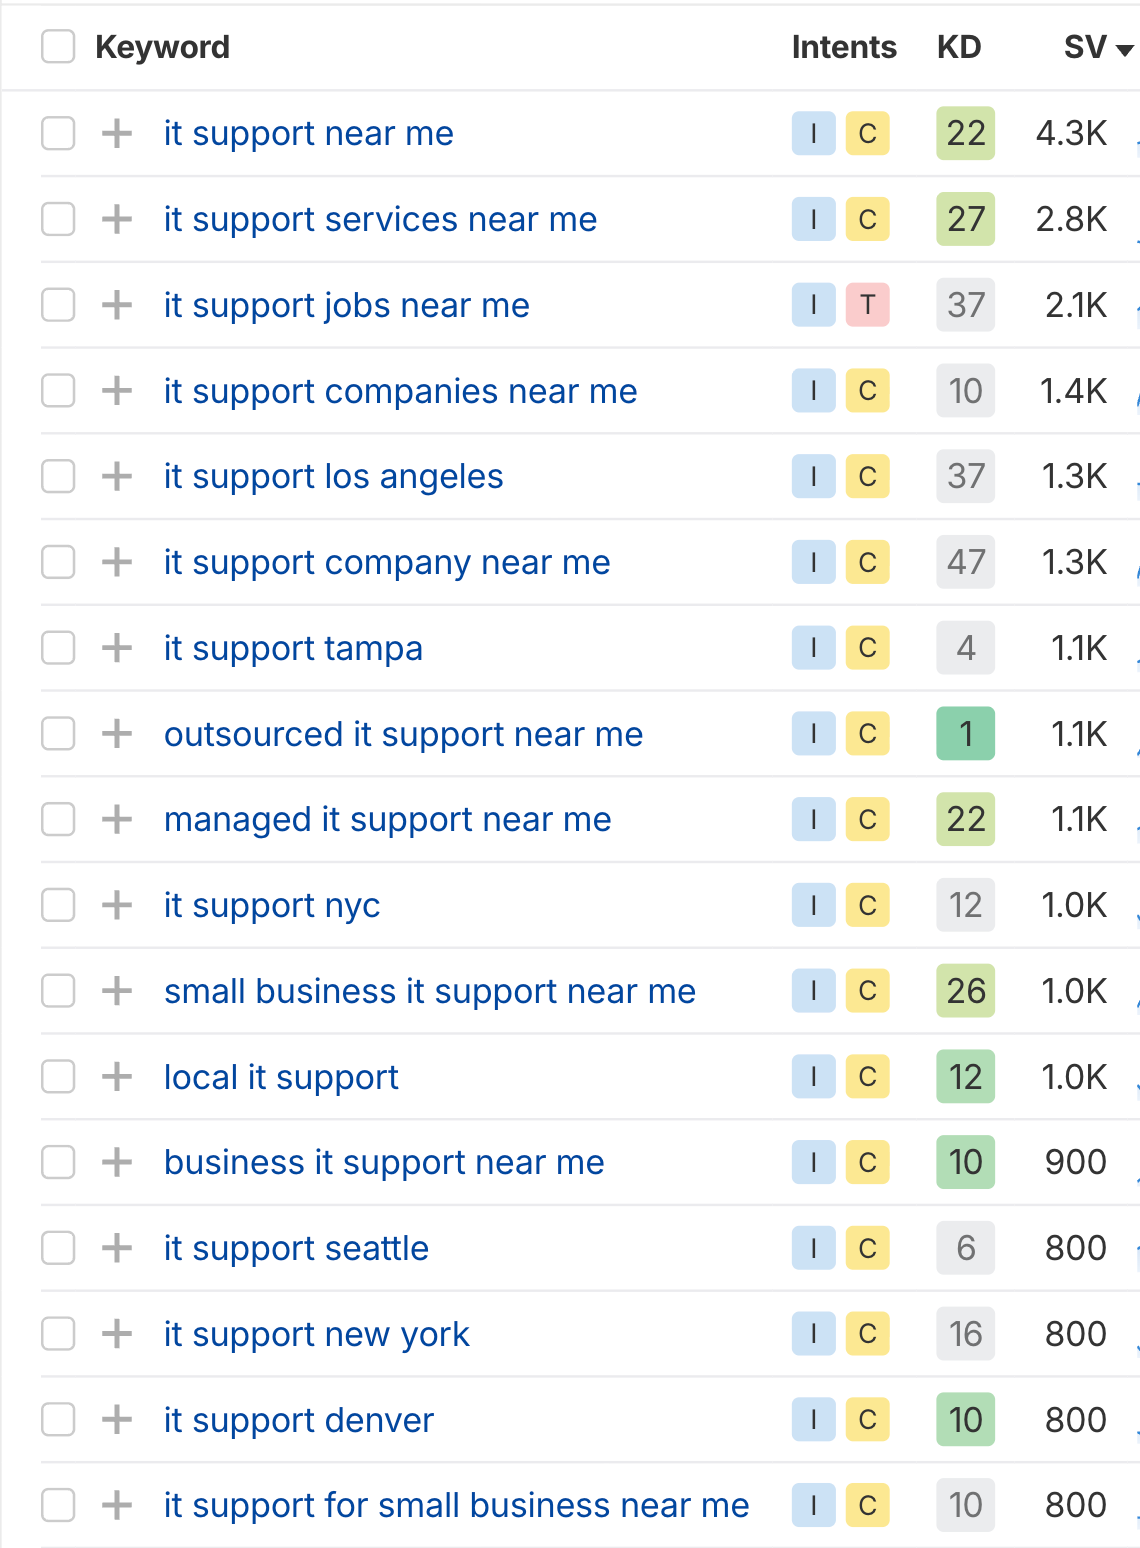1140x1548 pixels.
Task: Open the keyword "it support companies near me"
Action: [400, 391]
